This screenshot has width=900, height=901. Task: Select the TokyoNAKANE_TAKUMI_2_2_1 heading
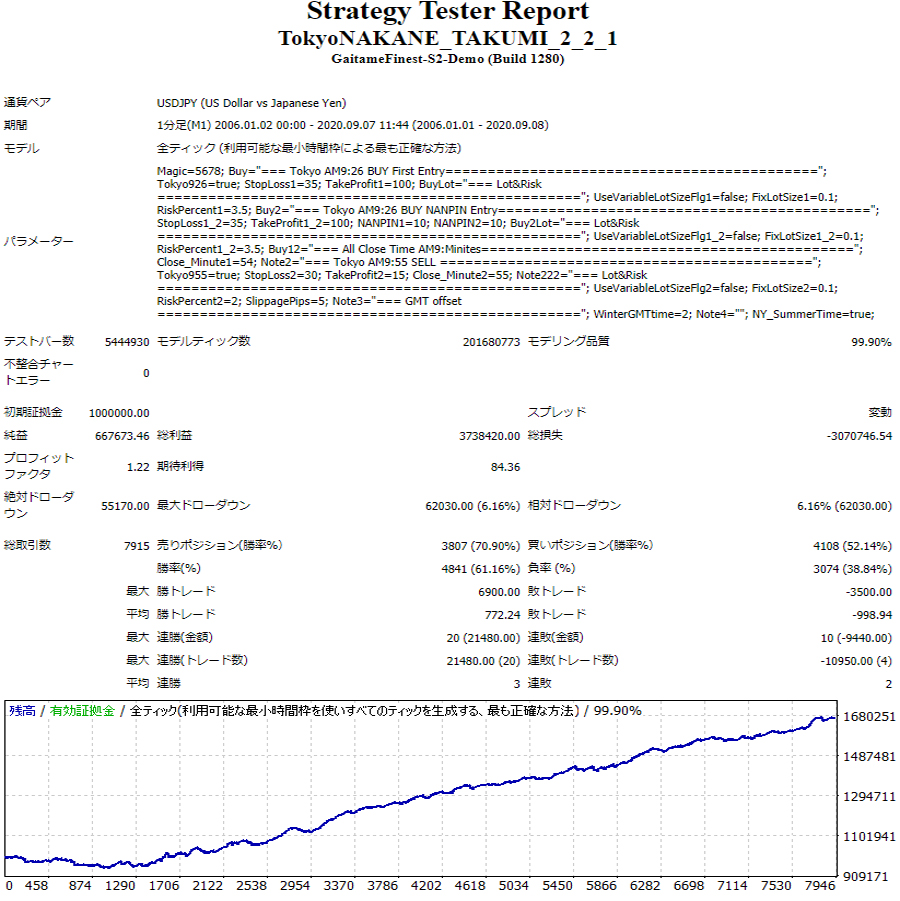tap(448, 38)
